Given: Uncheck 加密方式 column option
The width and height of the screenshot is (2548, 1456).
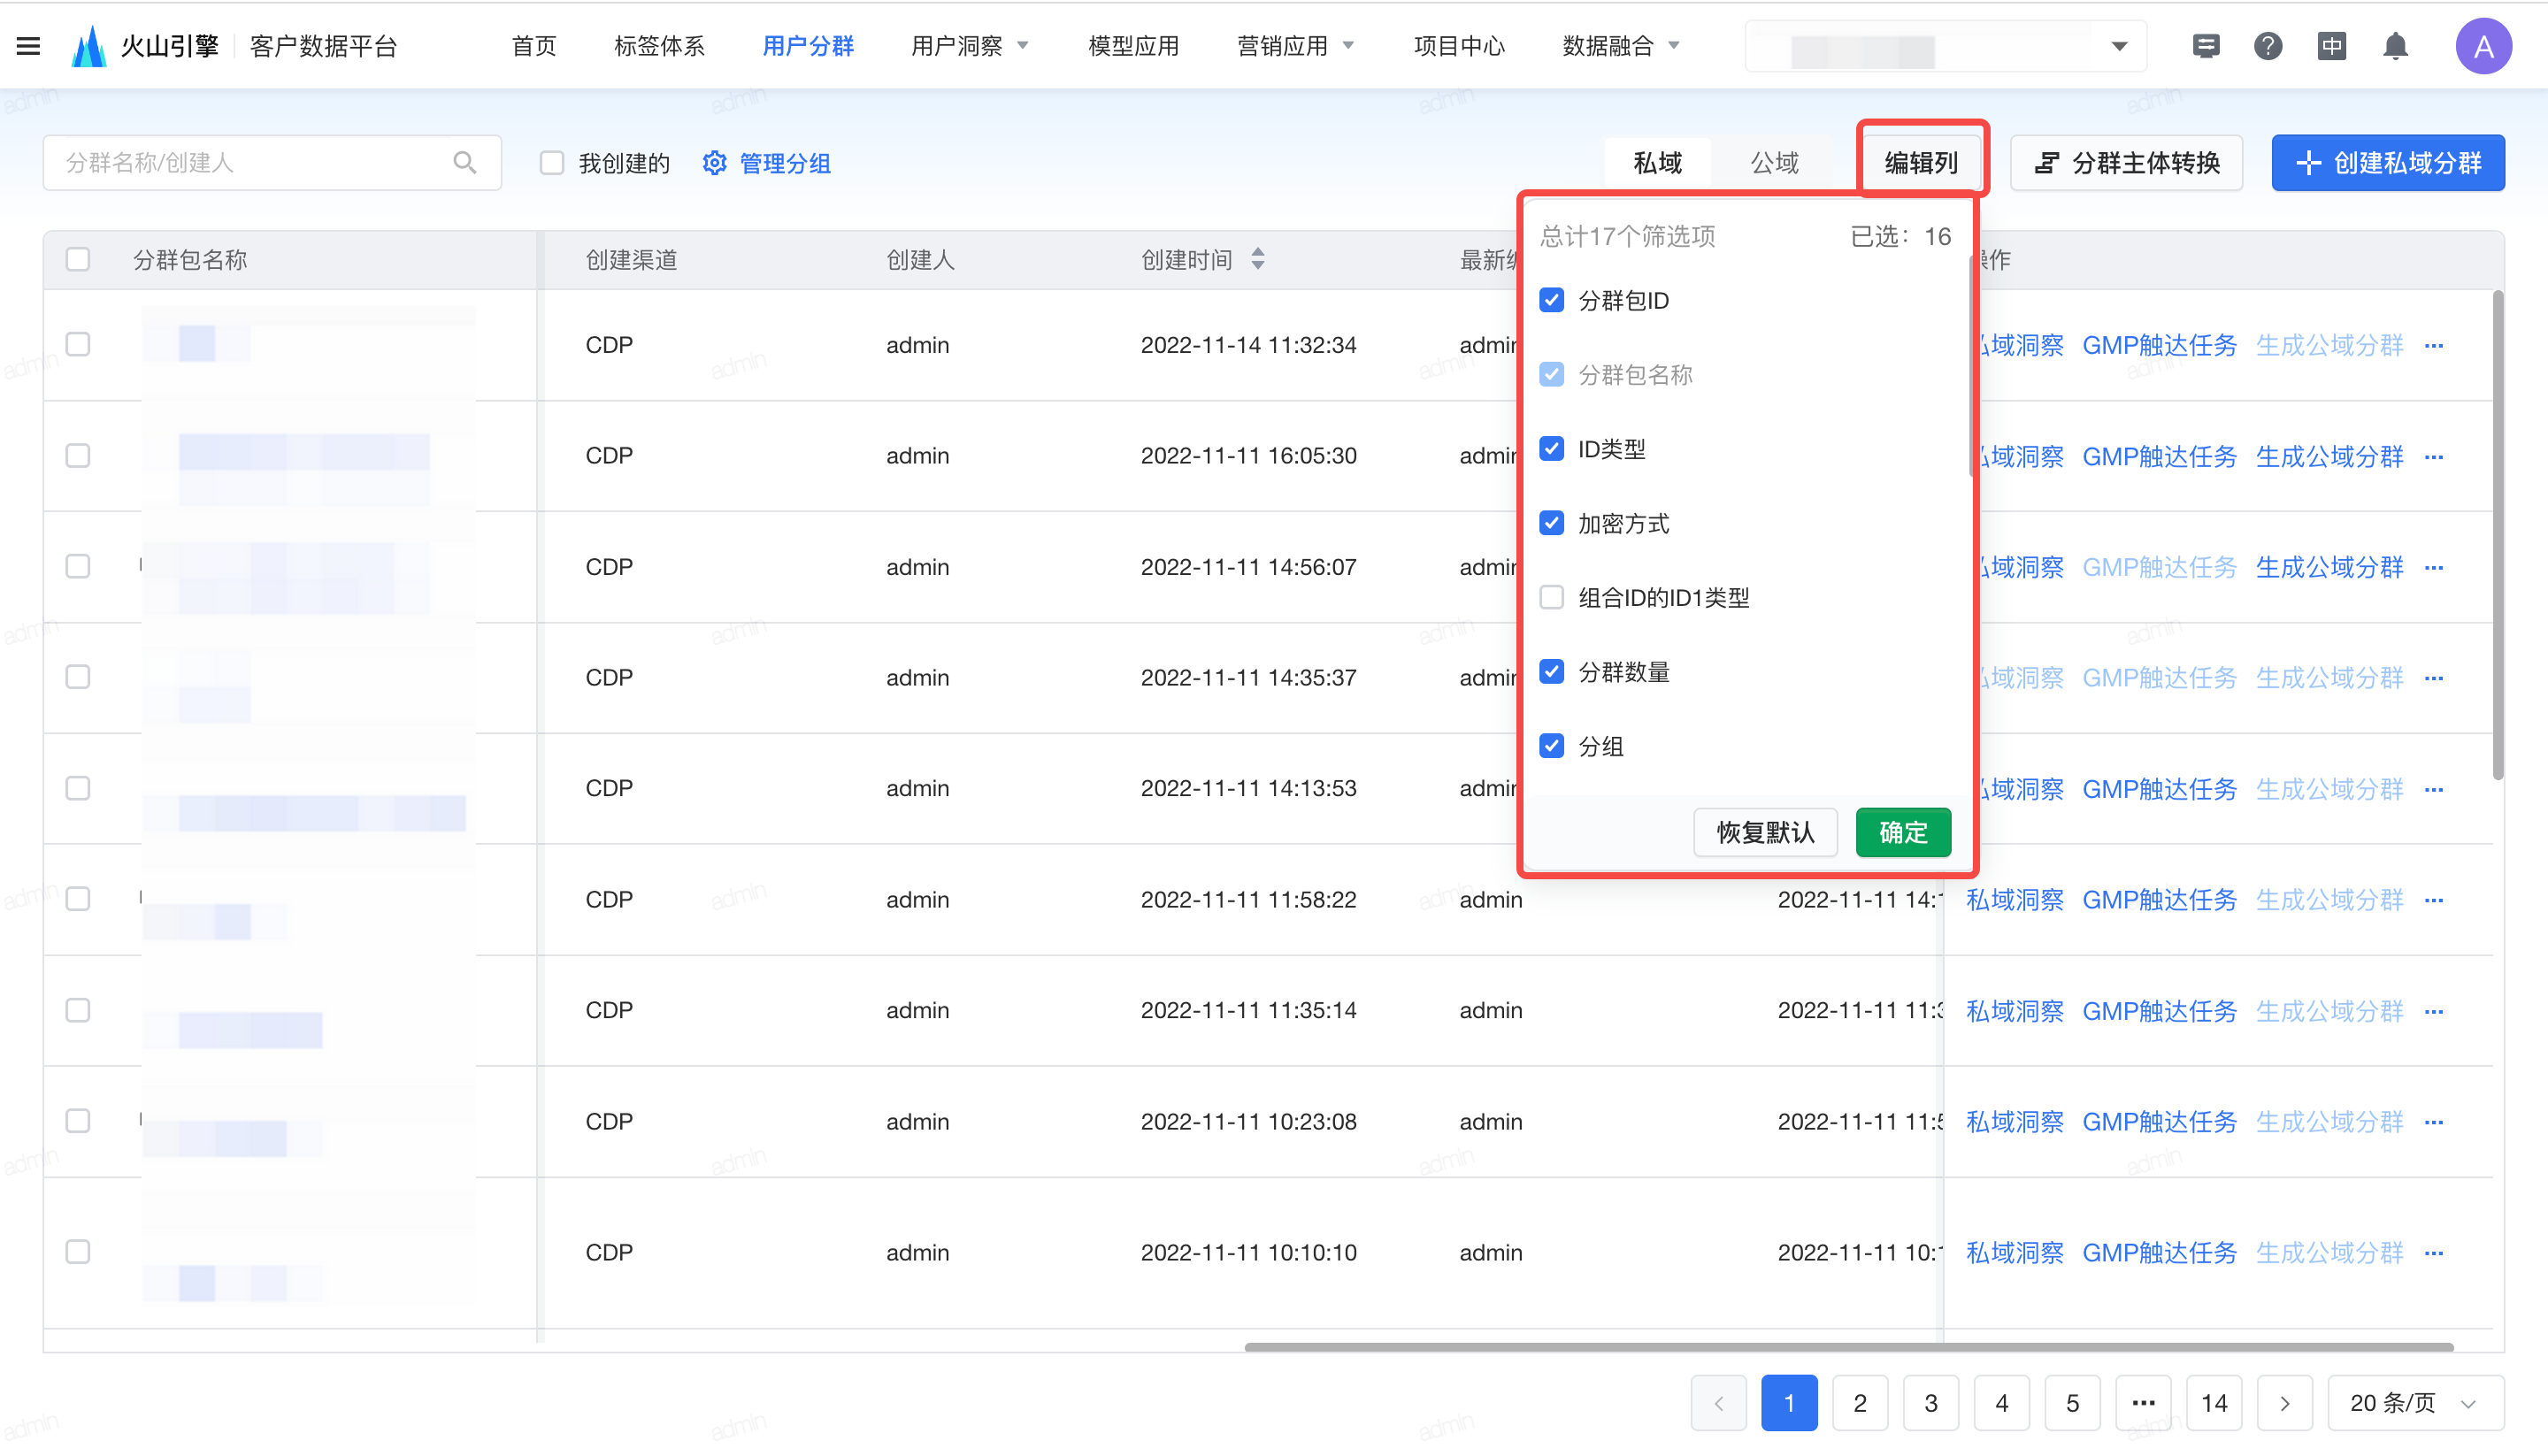Looking at the screenshot, I should 1551,523.
